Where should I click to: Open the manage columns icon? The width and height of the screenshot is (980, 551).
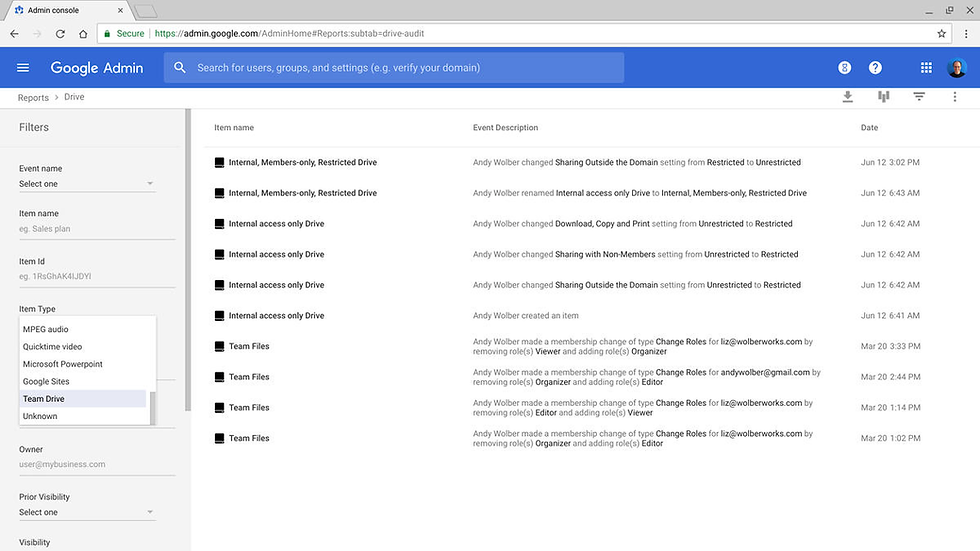click(883, 97)
